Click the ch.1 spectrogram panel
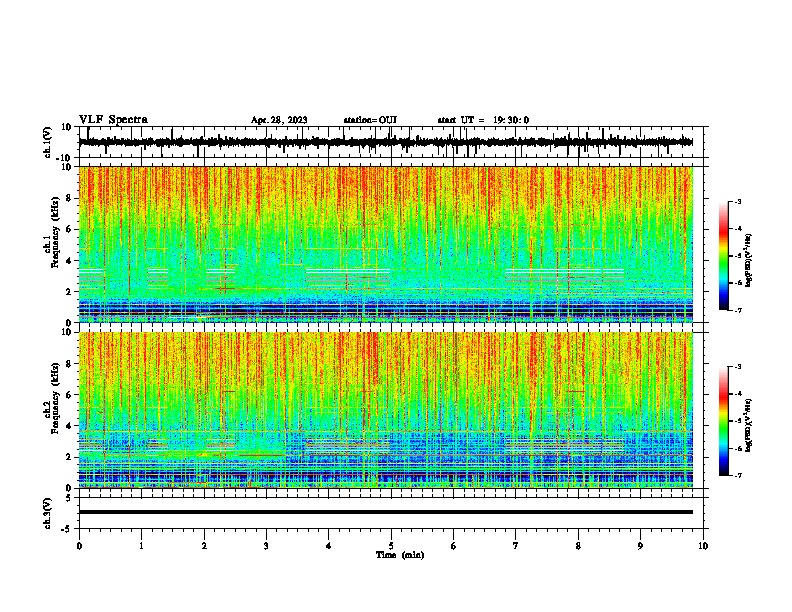Viewport: 792px width, 612px height. point(386,244)
